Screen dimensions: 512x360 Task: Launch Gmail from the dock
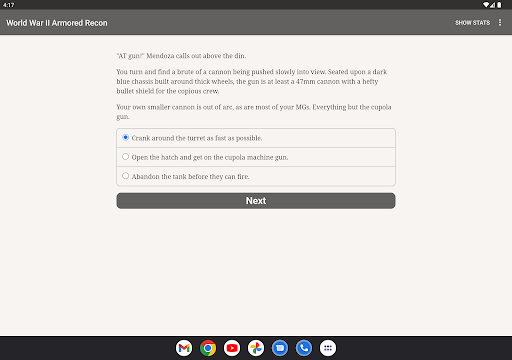[184, 348]
